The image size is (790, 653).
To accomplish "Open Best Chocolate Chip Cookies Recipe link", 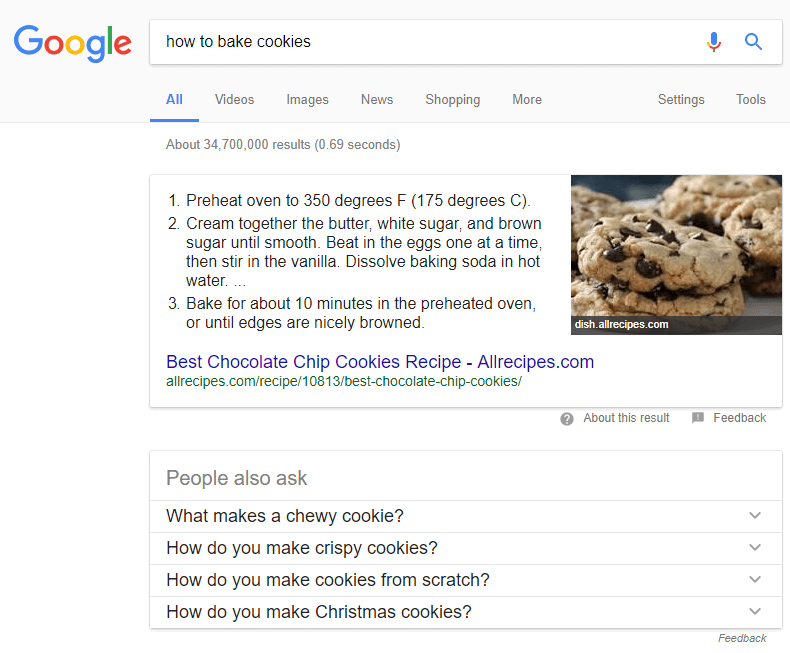I will (x=380, y=362).
